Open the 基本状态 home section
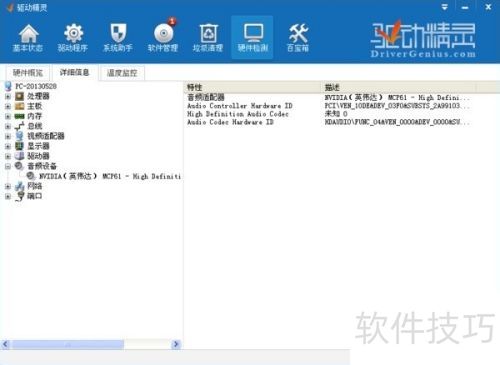The image size is (500, 365). 28,38
